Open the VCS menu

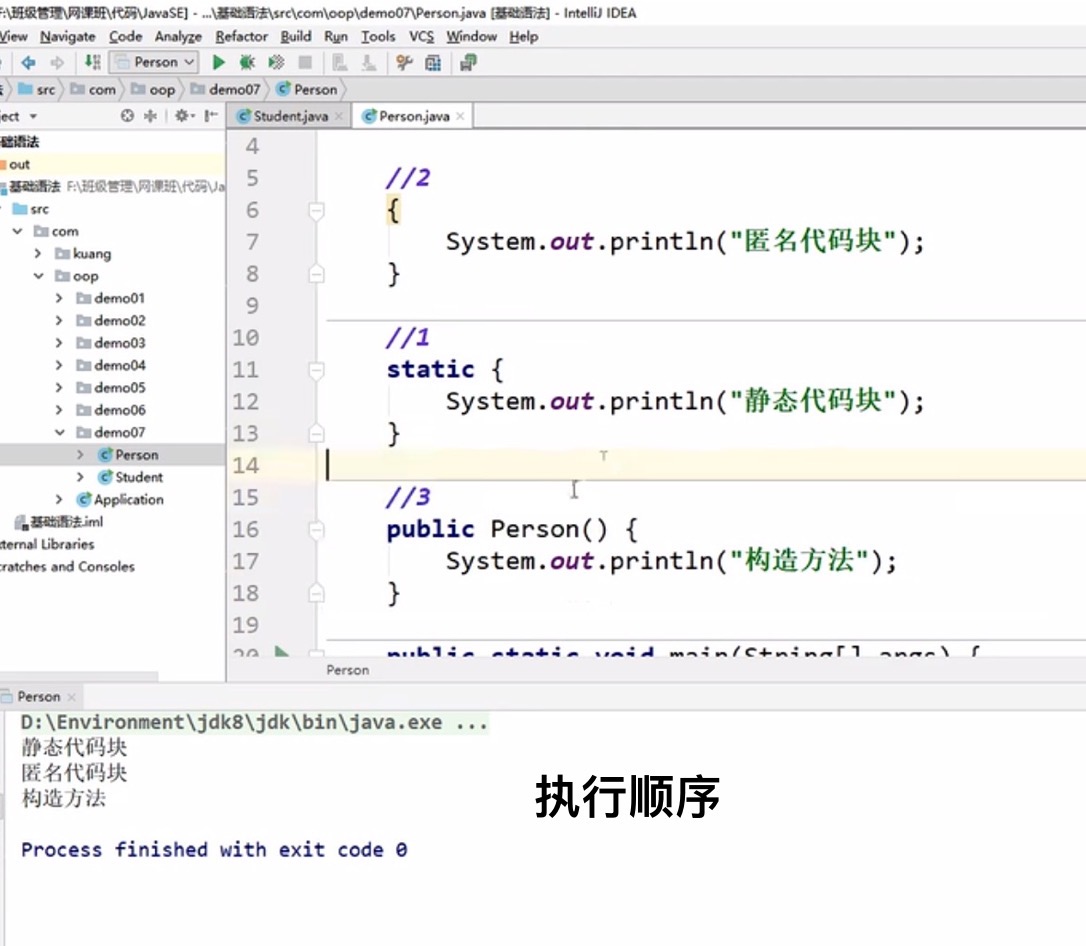click(421, 37)
